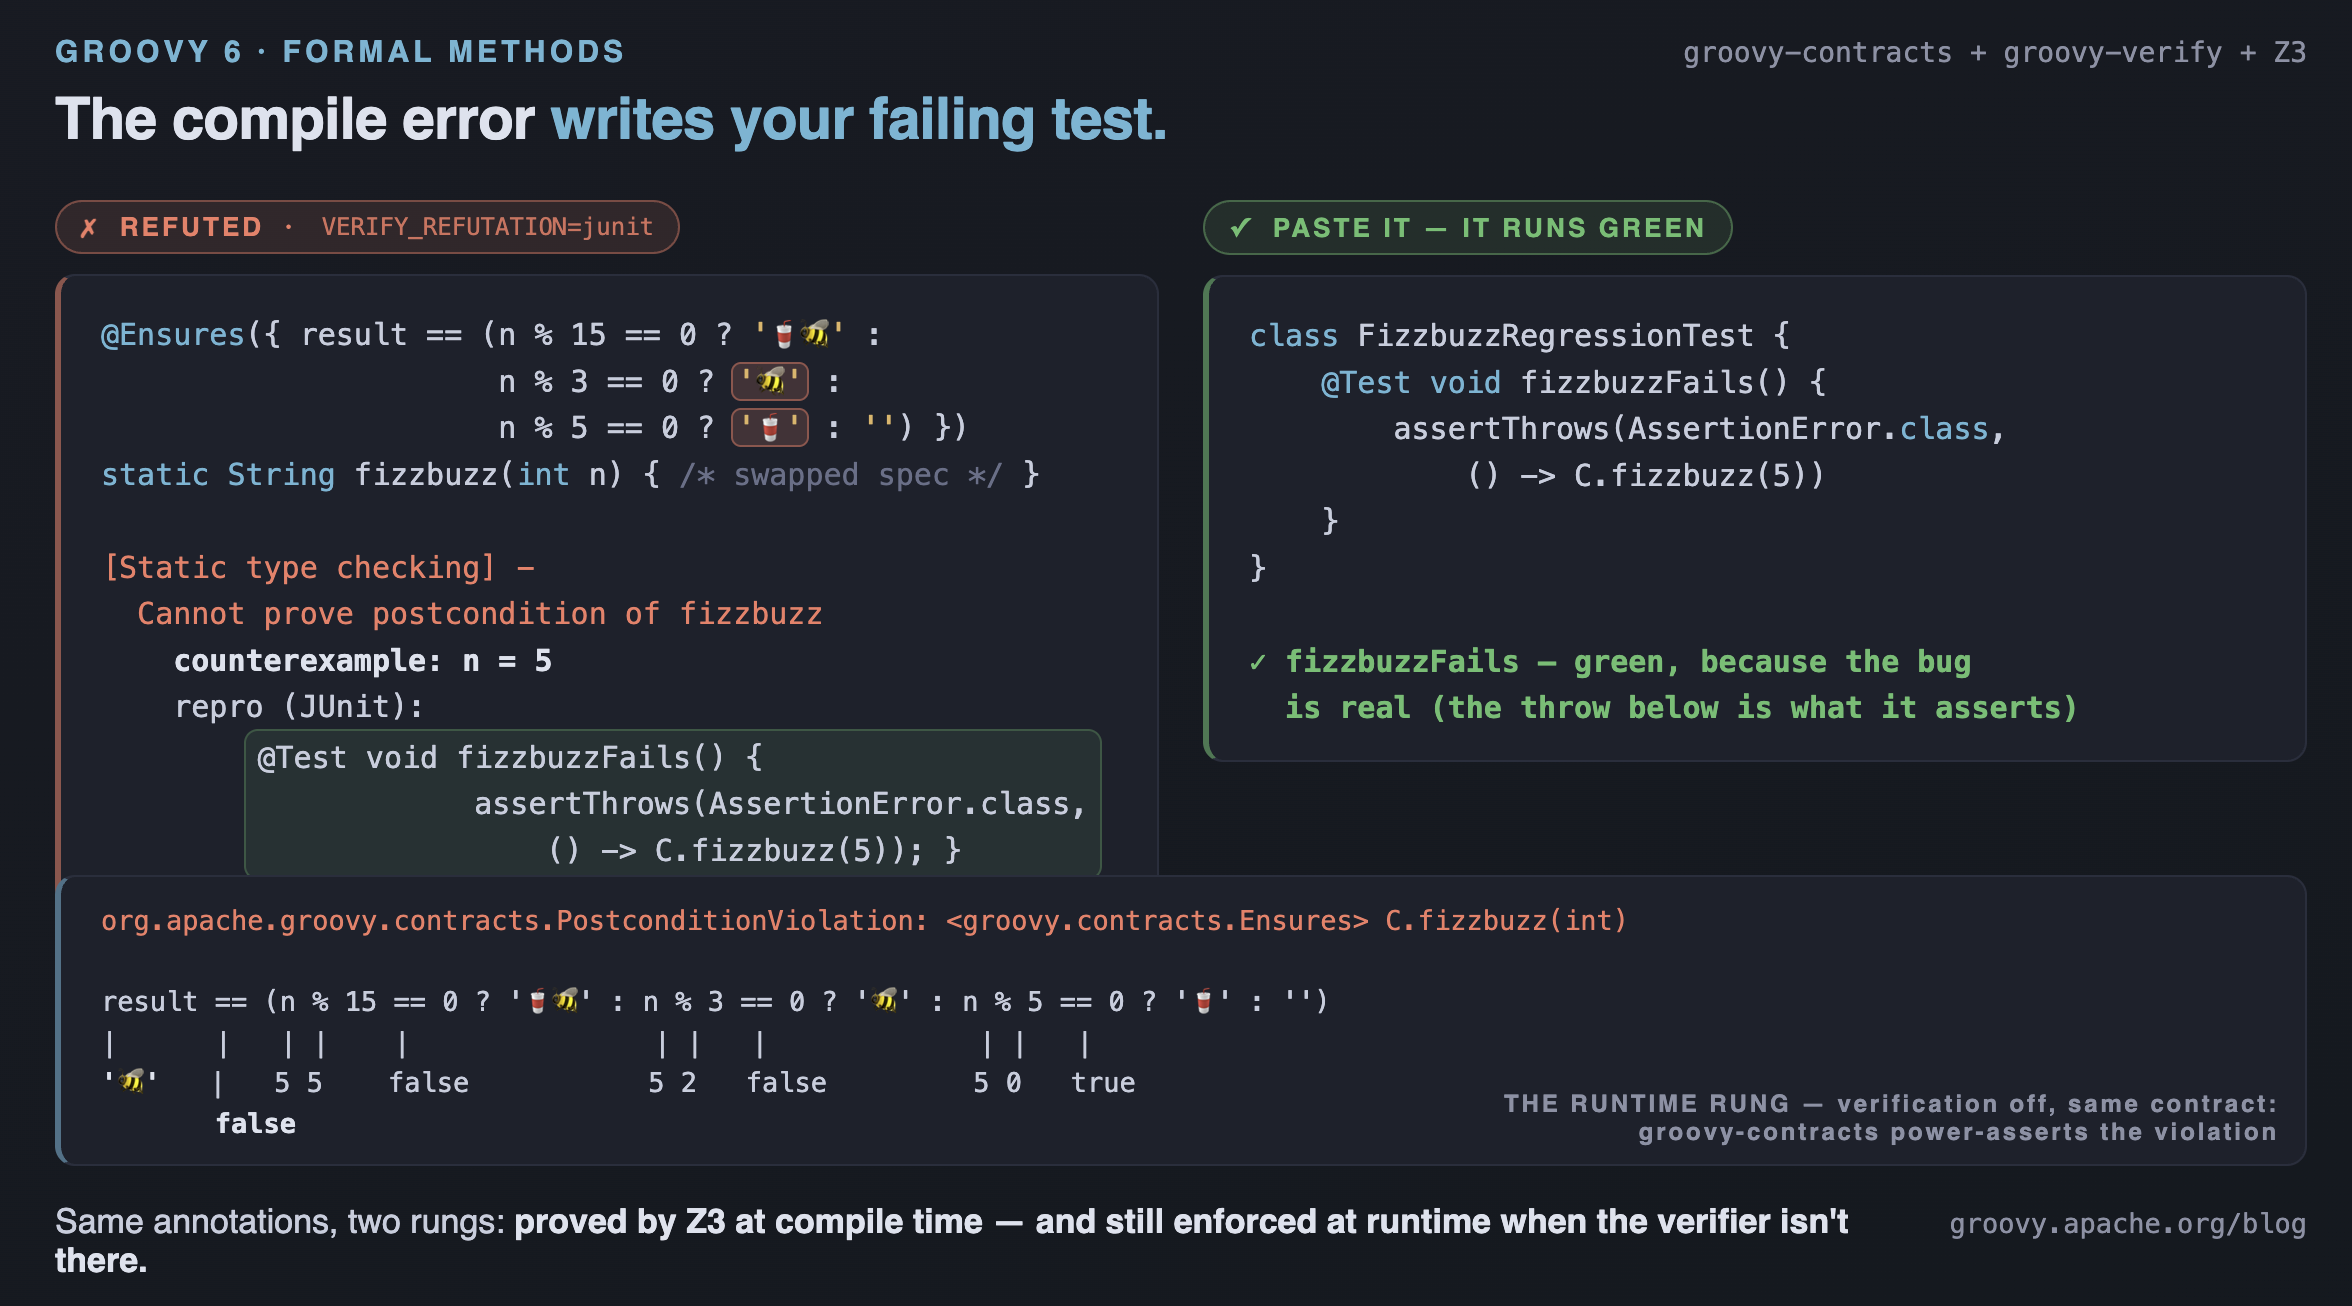Click the headline 'writes your failing test.'
Image resolution: width=2352 pixels, height=1306 pixels.
pos(859,120)
